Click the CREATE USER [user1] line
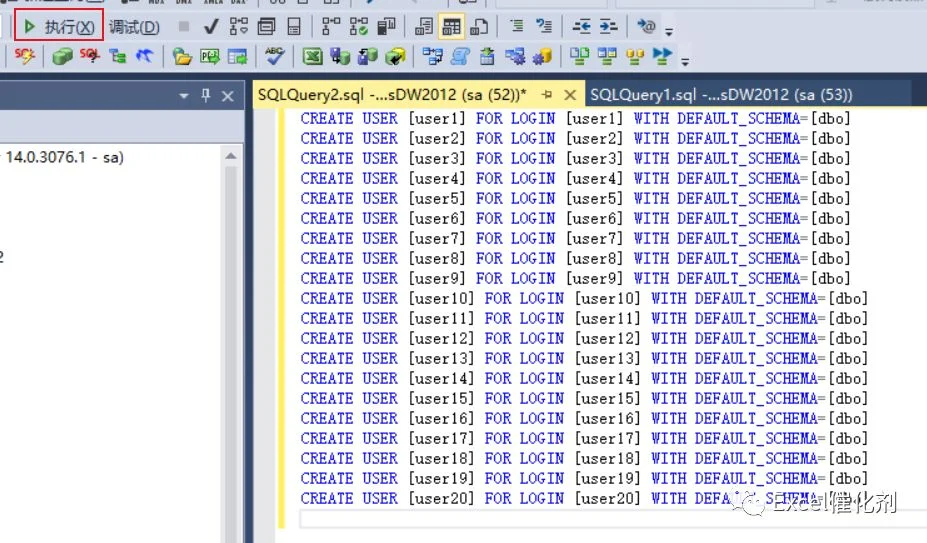Image resolution: width=927 pixels, height=543 pixels. [575, 118]
